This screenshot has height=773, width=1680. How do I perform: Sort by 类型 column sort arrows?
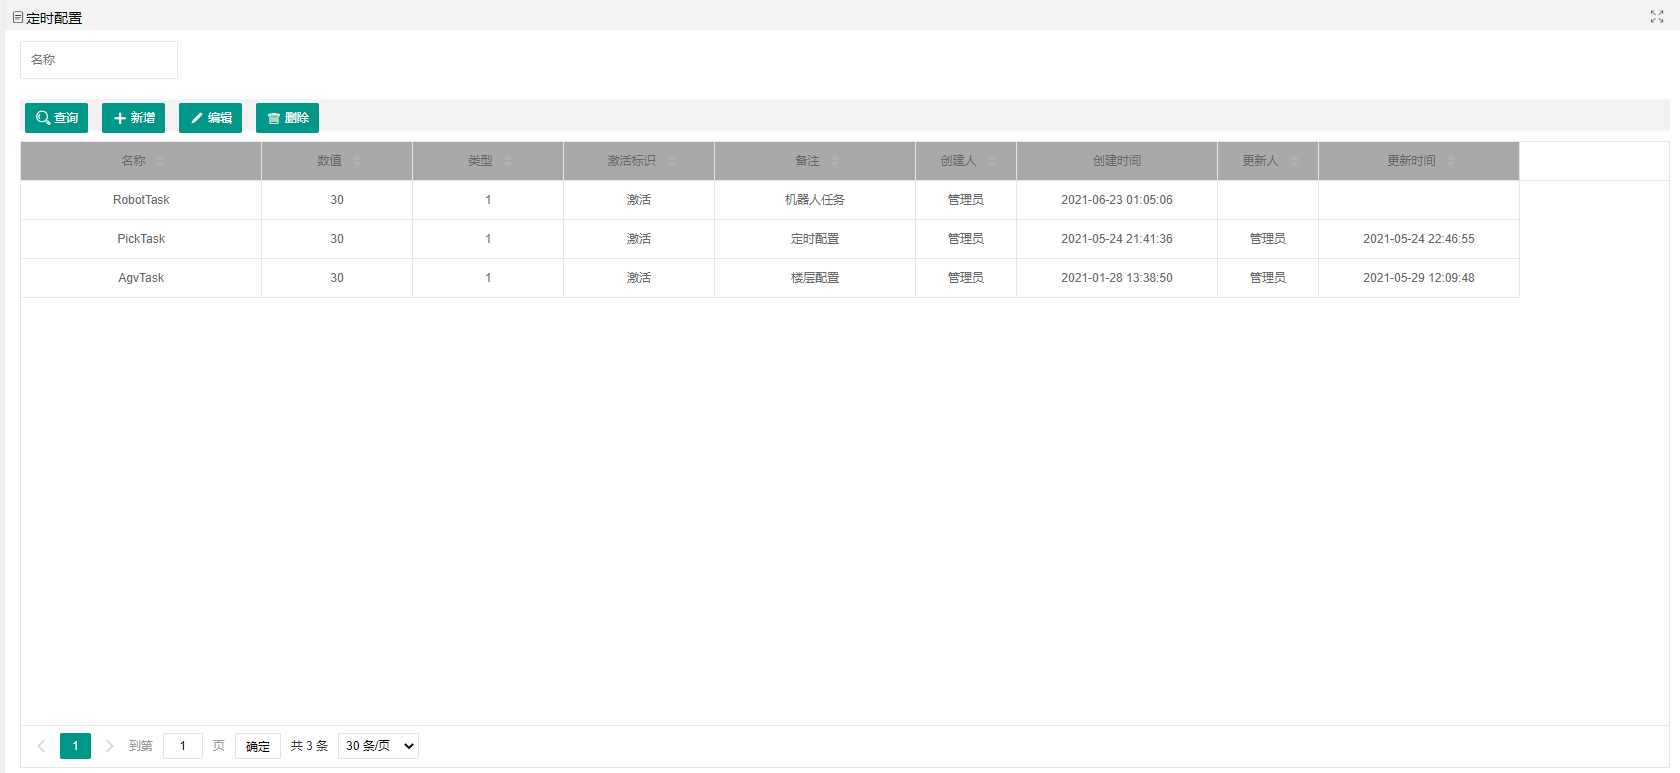pos(508,161)
